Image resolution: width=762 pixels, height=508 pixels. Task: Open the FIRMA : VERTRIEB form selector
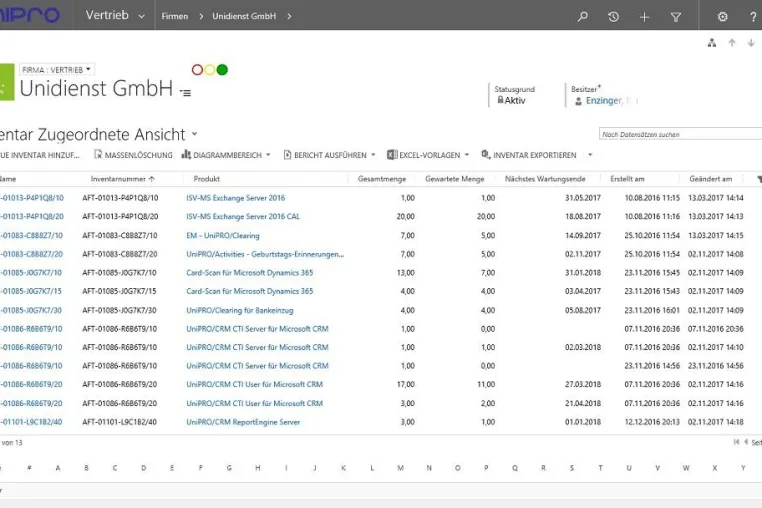point(56,70)
